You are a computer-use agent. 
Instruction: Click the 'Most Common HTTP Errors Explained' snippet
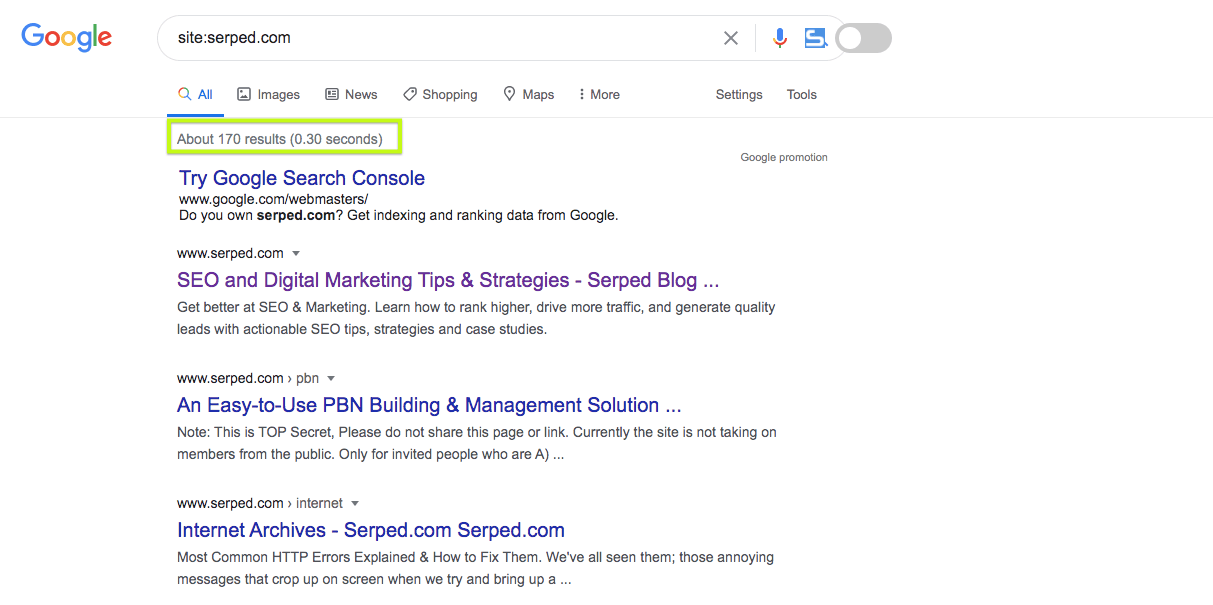tap(475, 568)
